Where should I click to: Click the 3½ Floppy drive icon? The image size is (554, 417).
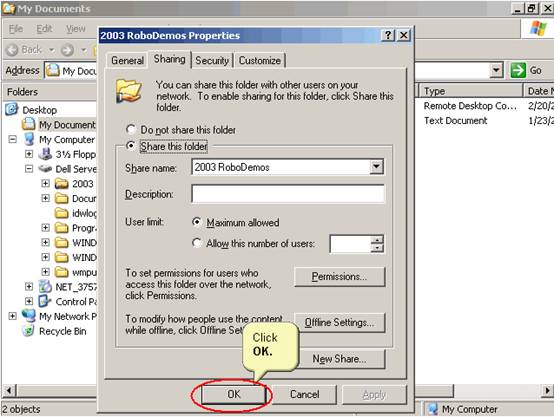point(45,154)
